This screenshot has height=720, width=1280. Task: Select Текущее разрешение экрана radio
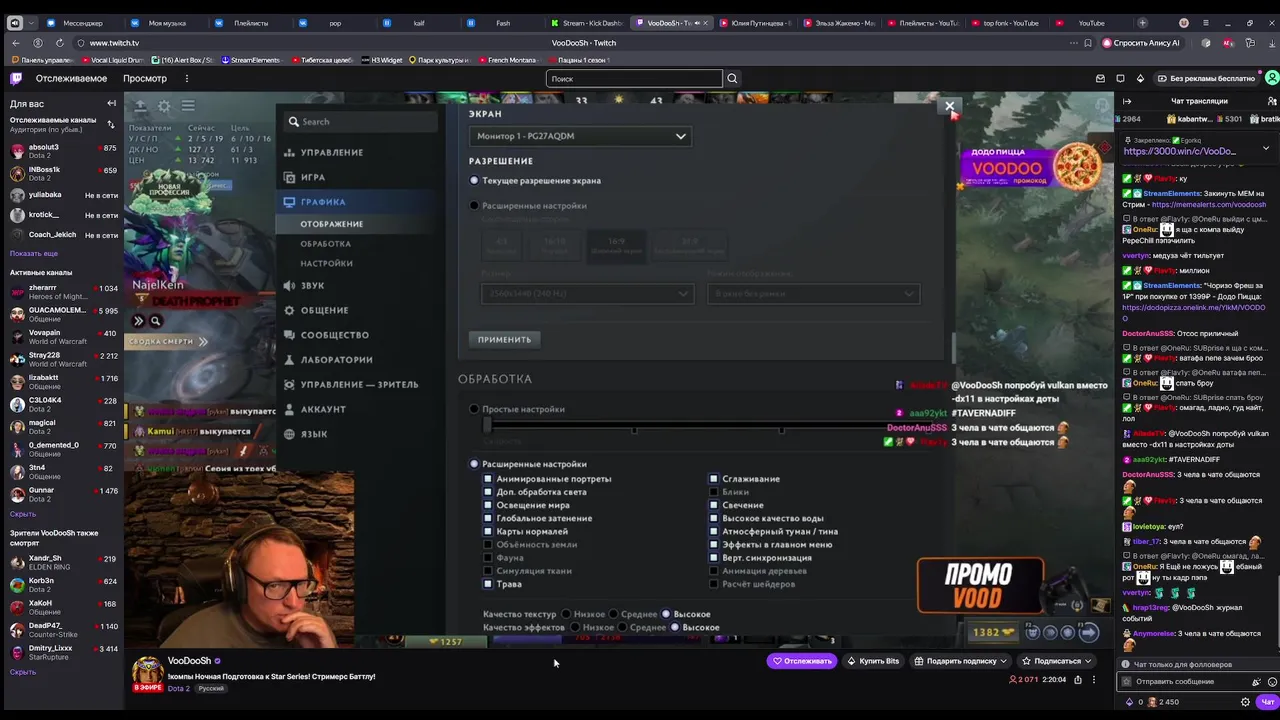tap(474, 180)
